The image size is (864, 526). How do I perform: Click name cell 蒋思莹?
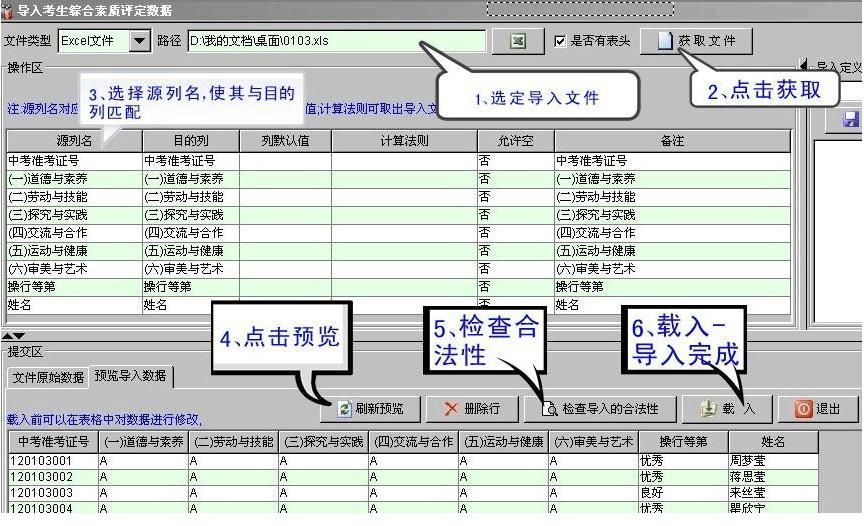pos(773,477)
